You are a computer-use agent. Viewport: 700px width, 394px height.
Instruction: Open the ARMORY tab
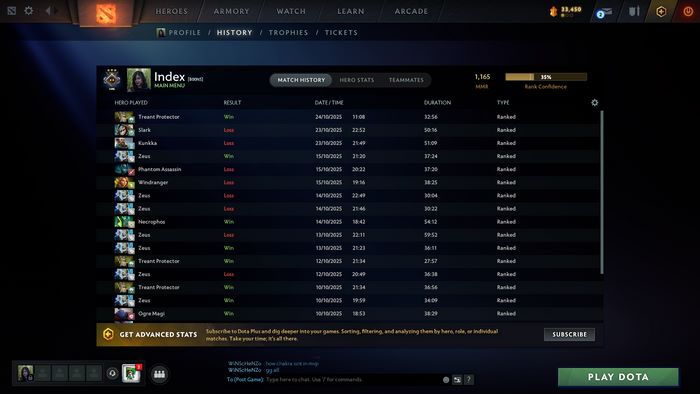(231, 11)
